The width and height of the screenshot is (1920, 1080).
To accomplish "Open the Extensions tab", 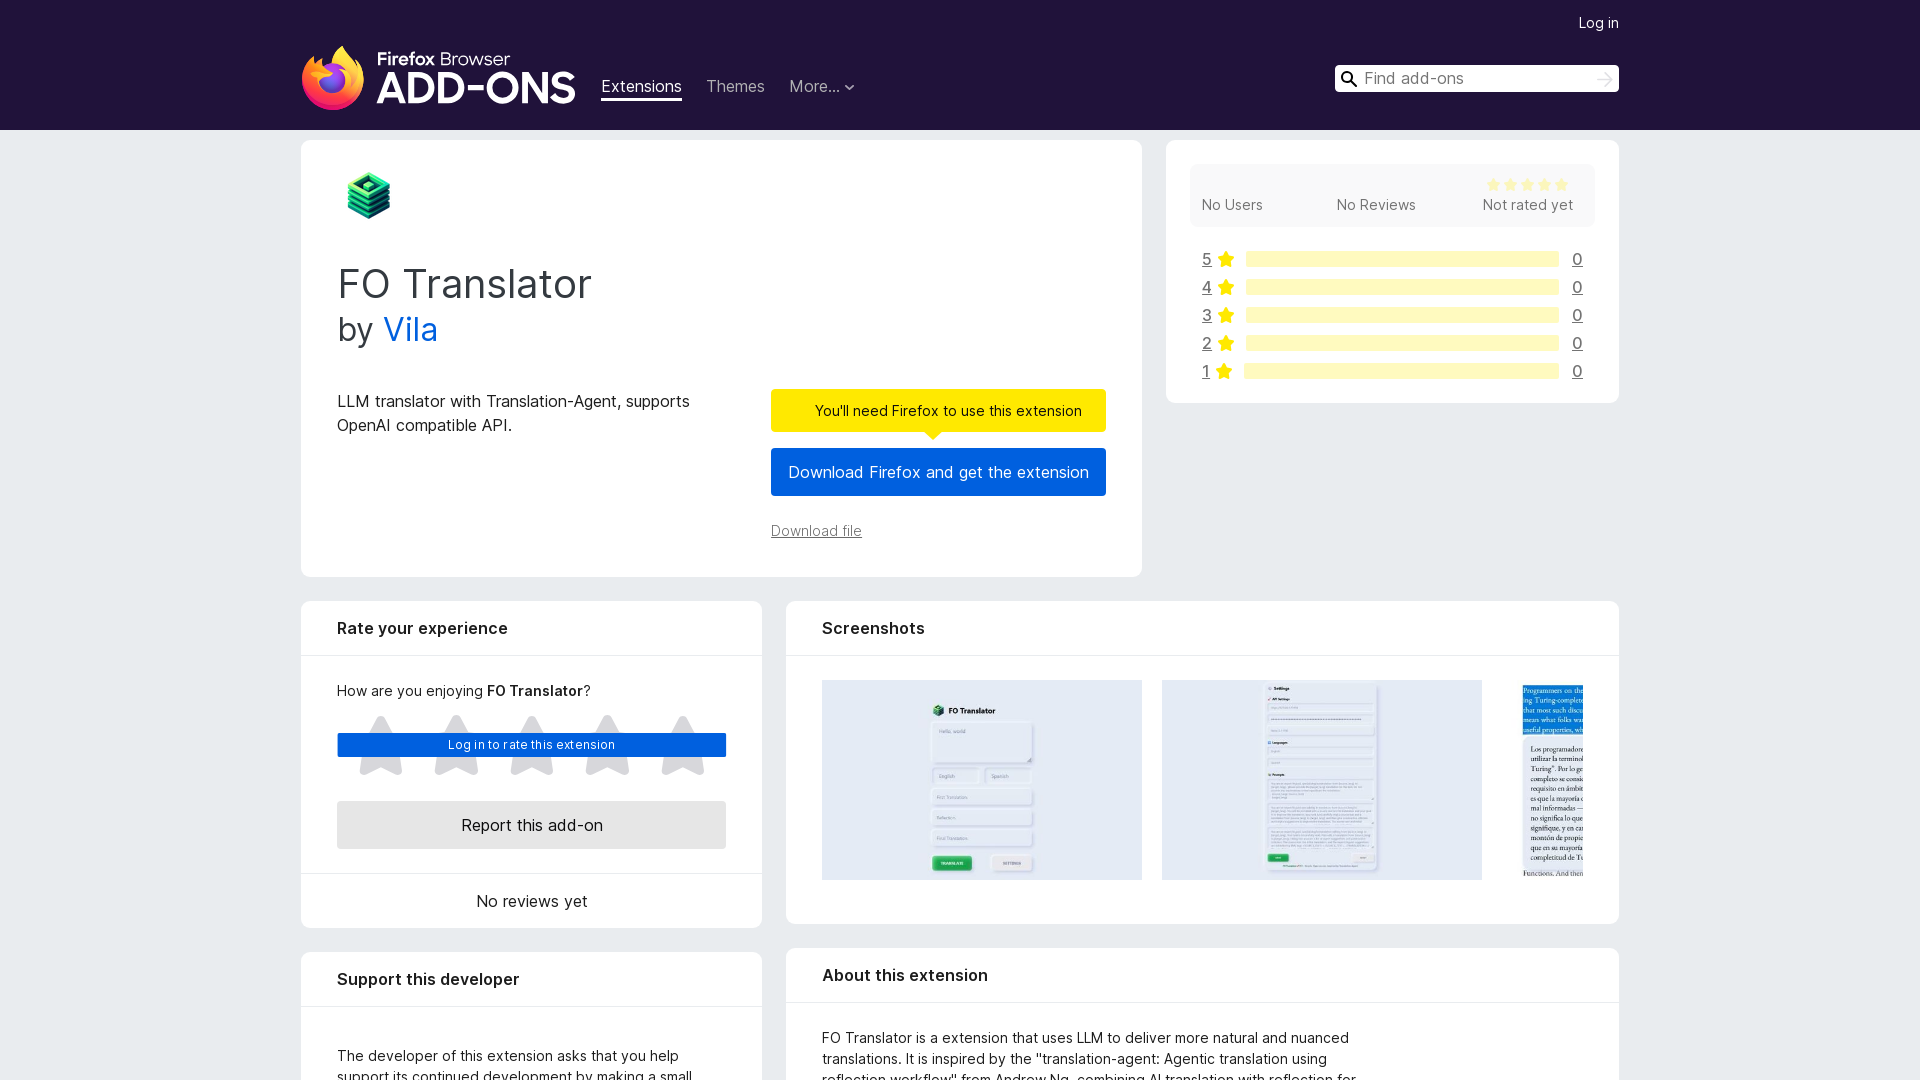I will click(641, 87).
